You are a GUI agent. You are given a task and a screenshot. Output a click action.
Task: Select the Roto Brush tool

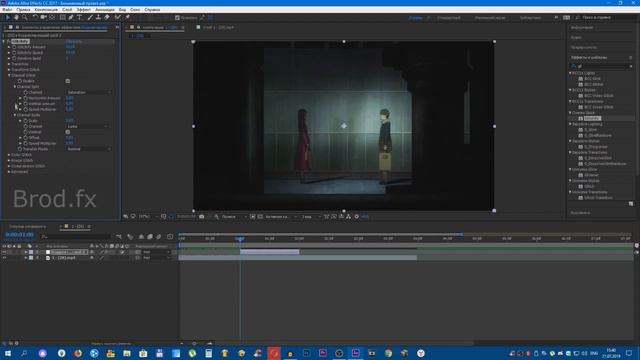pos(118,18)
